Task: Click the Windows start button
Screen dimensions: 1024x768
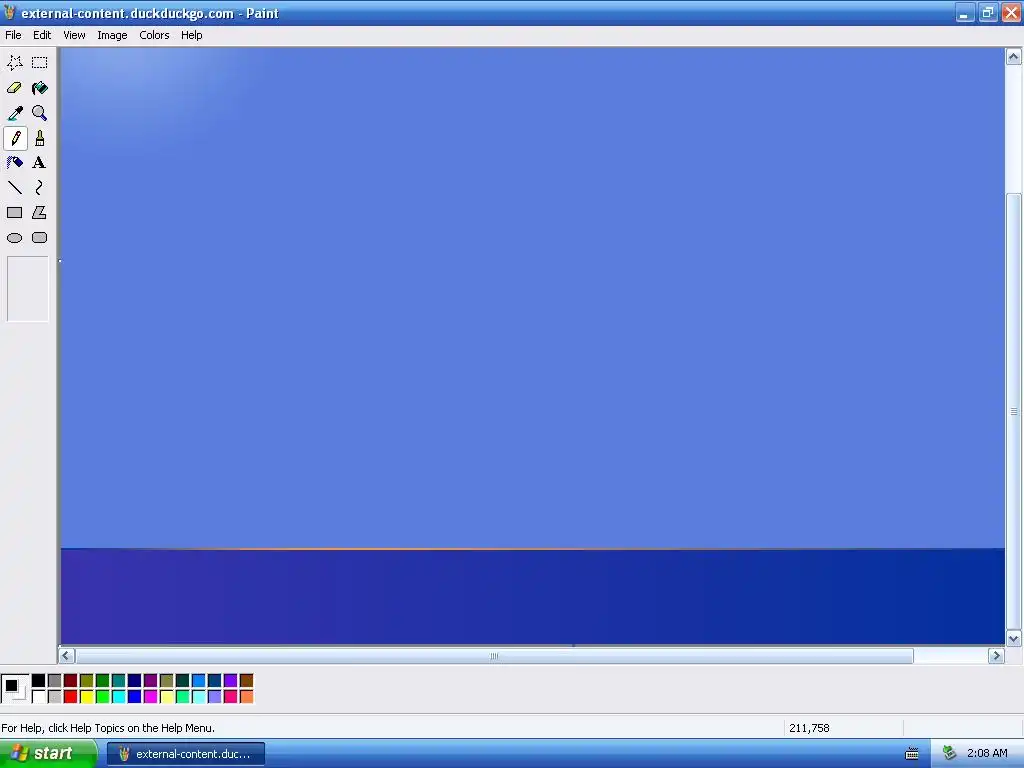Action: coord(48,754)
